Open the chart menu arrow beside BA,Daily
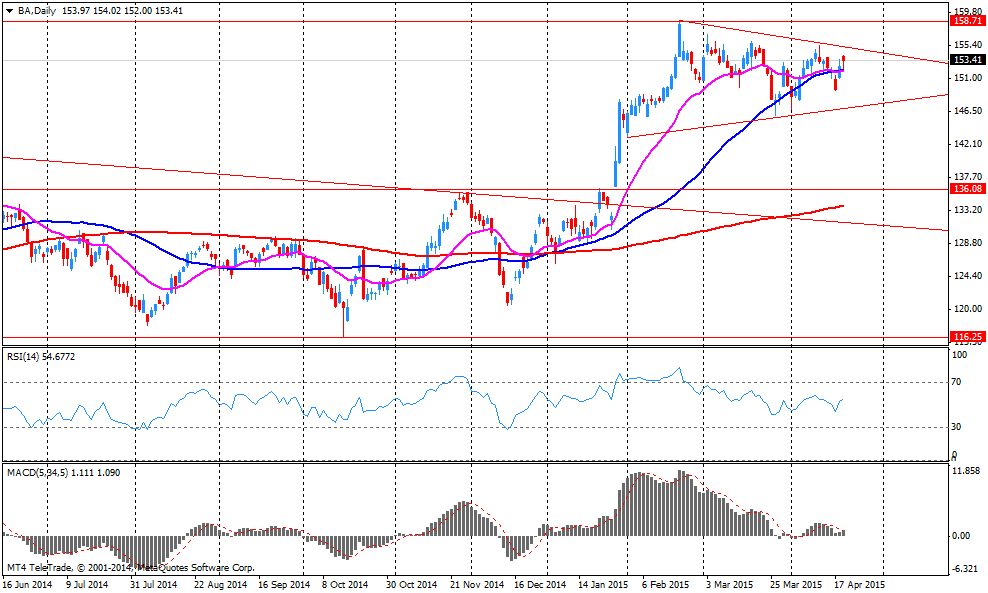 [x=9, y=11]
